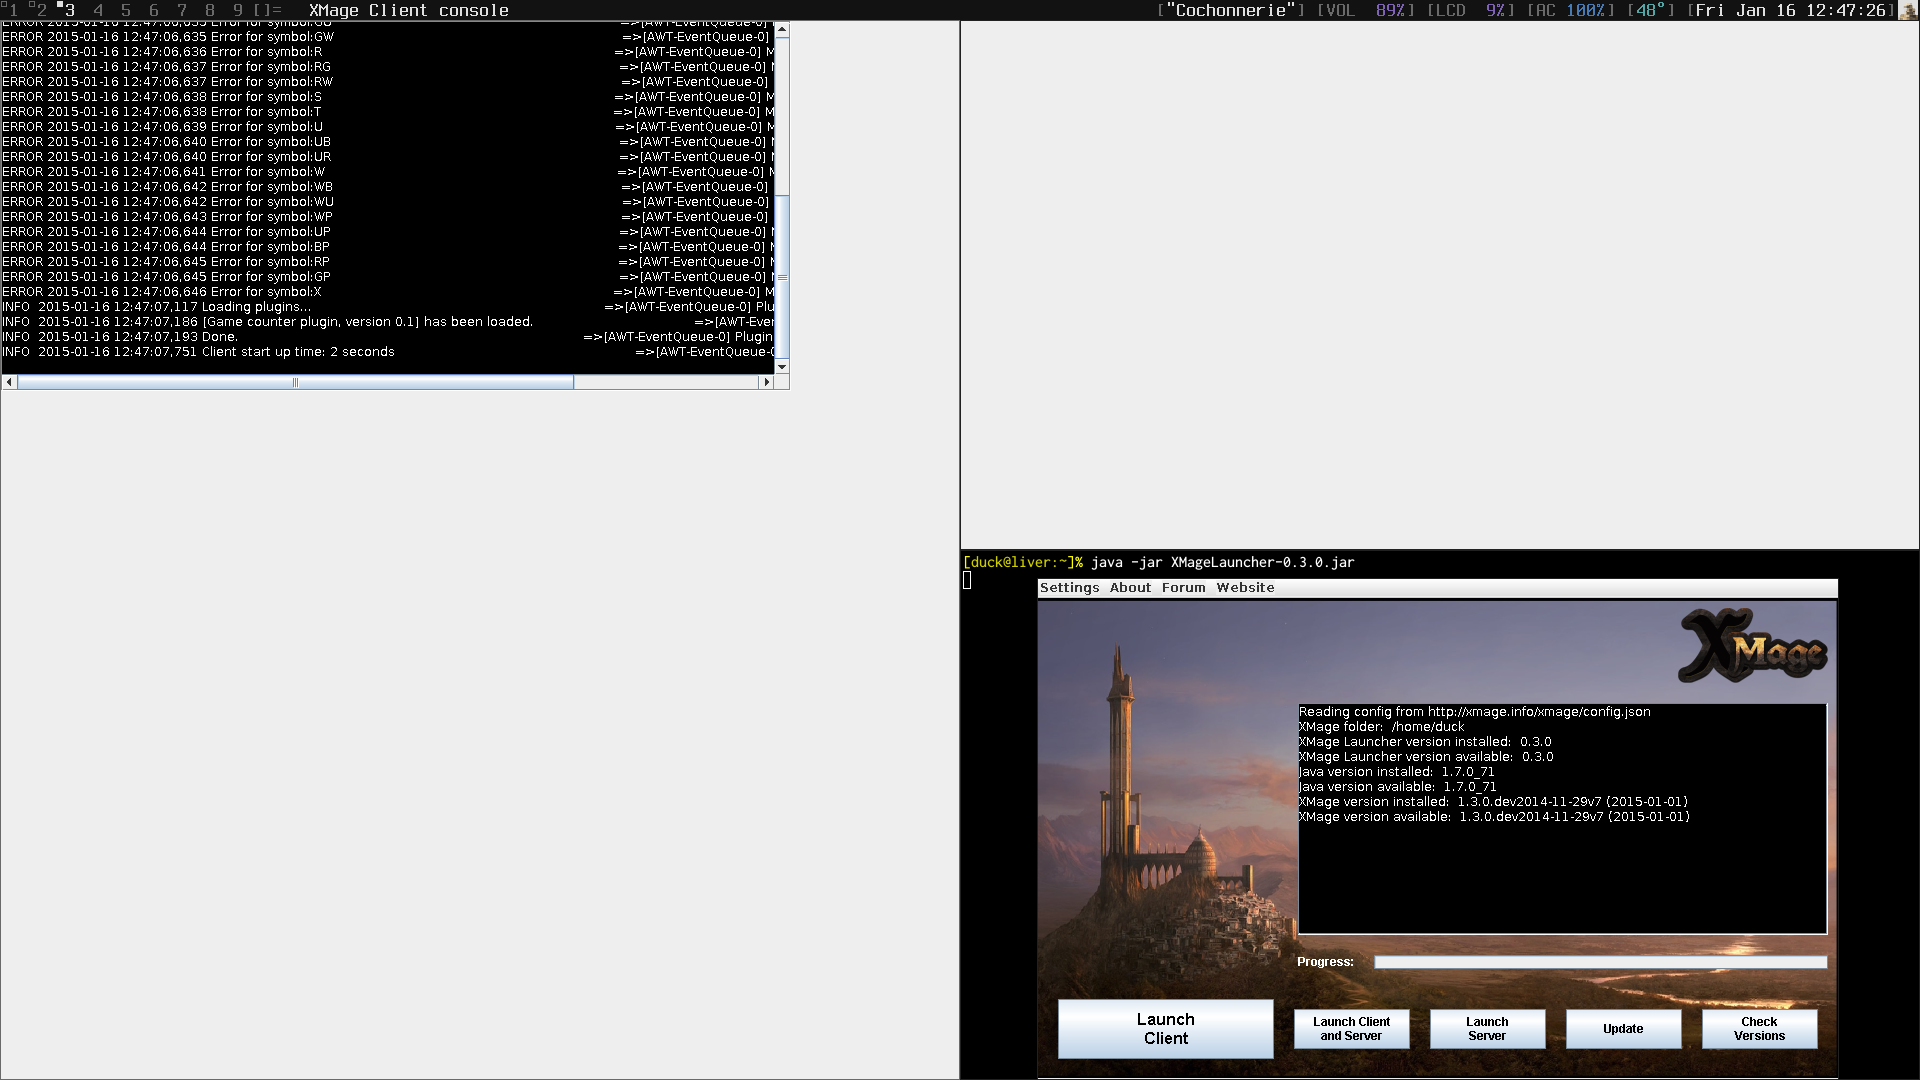Click the console scroll right arrow
This screenshot has width=1920, height=1080.
click(767, 382)
